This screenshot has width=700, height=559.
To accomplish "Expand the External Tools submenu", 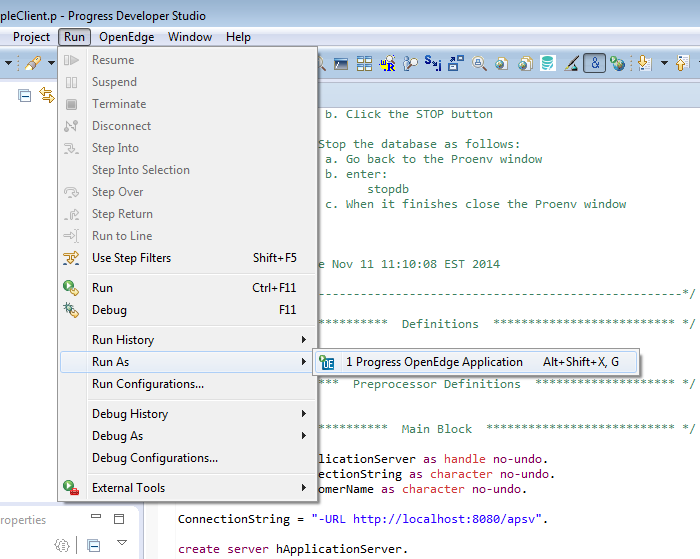I will coord(188,488).
